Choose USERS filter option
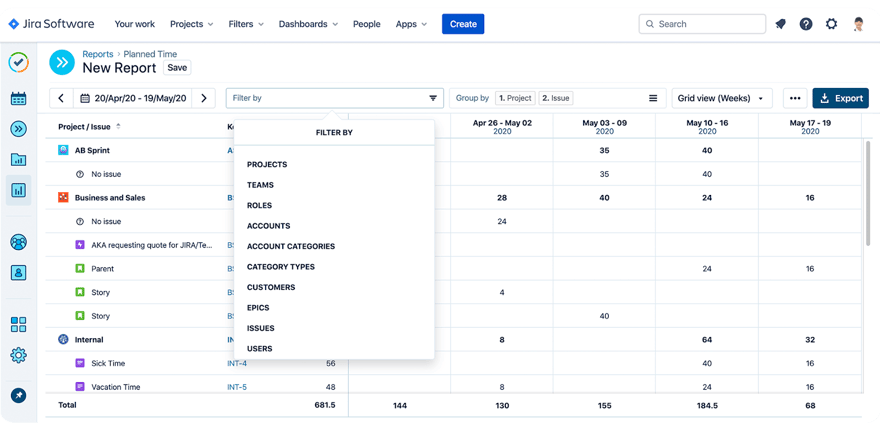The width and height of the screenshot is (880, 430). [x=259, y=349]
